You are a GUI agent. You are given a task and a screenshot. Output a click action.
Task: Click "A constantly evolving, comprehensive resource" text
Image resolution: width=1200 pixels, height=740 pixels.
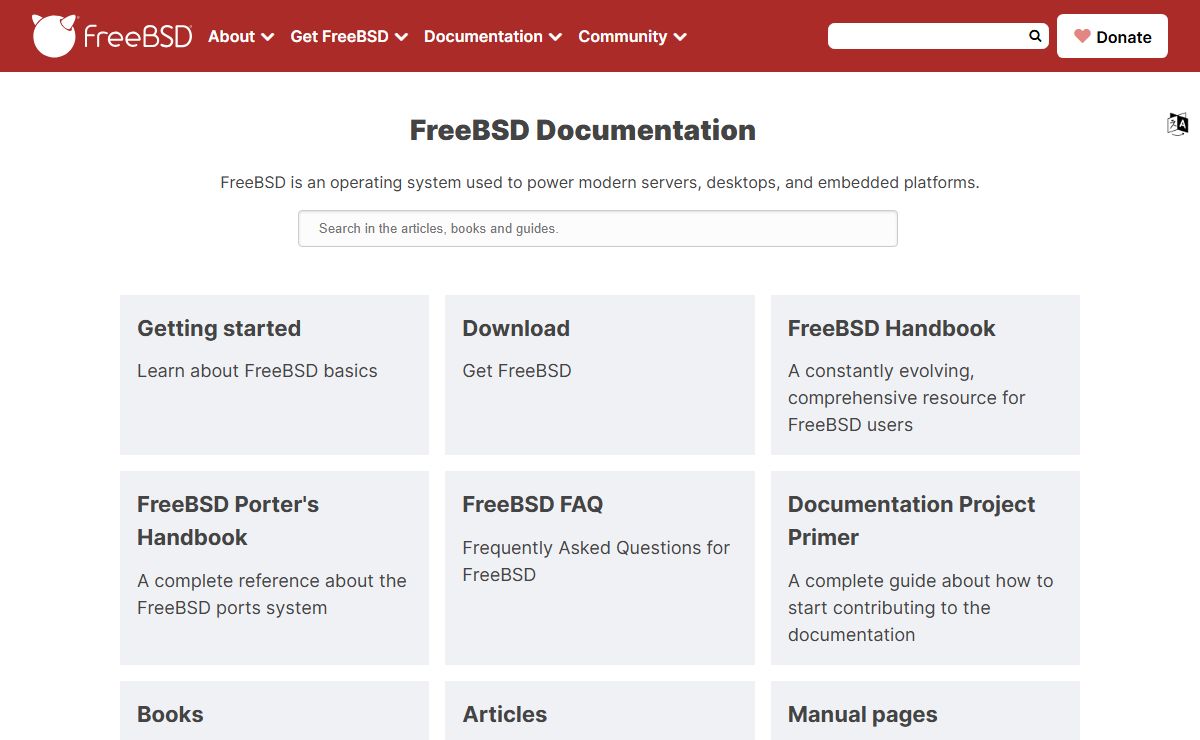[907, 398]
